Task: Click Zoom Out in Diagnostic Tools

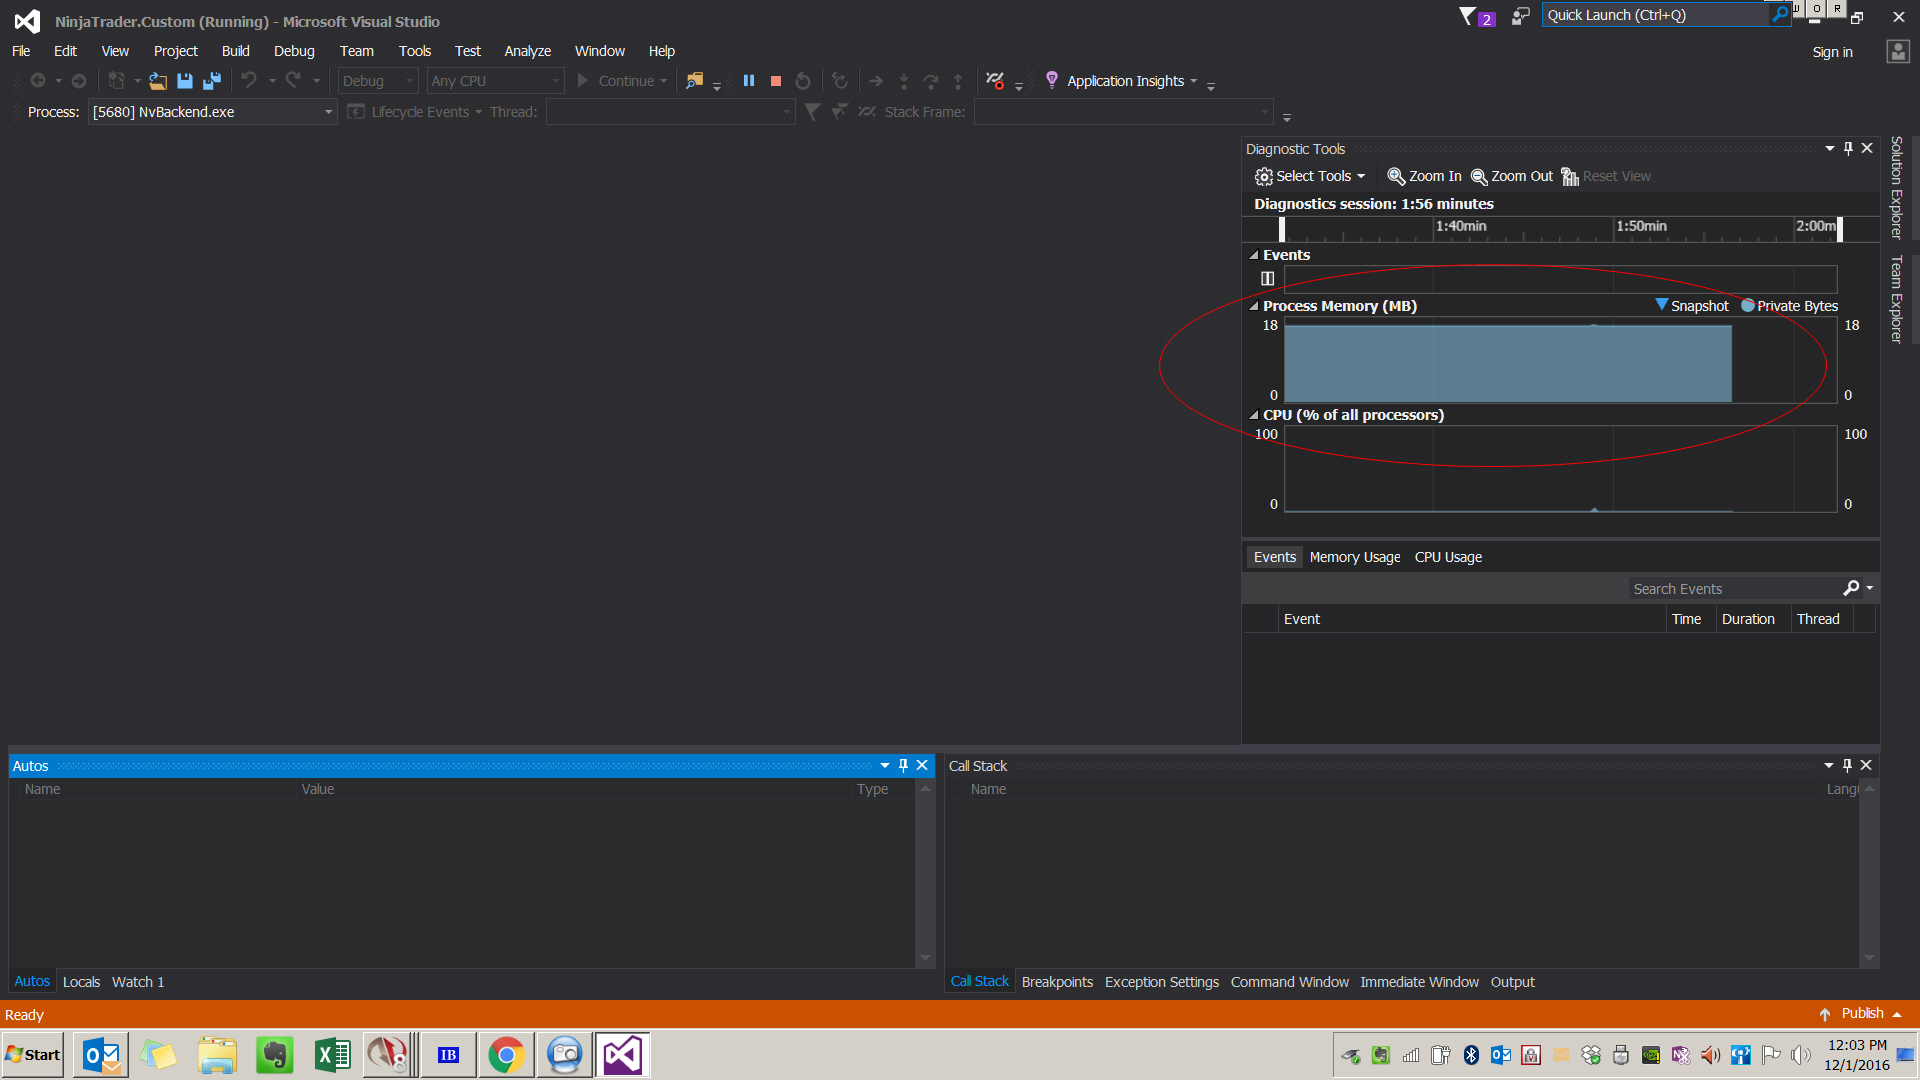Action: [x=1511, y=176]
